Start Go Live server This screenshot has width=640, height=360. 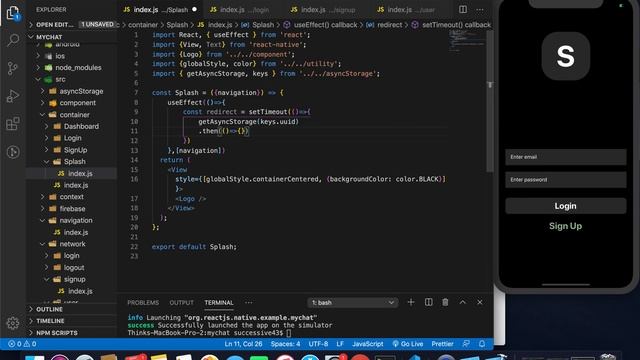coord(407,344)
